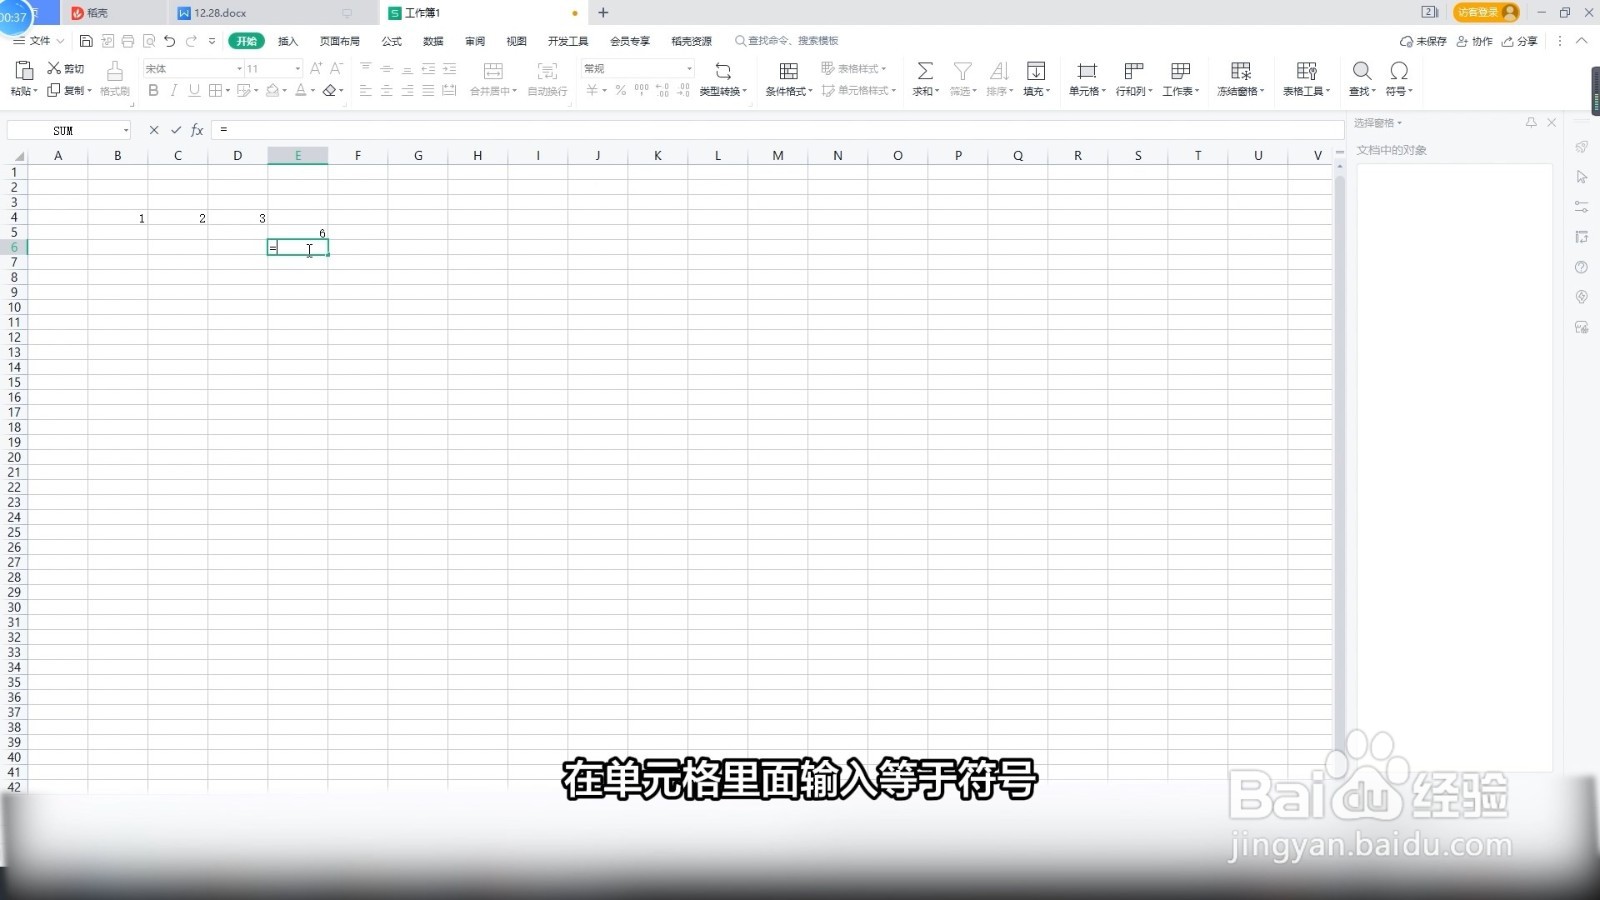Click the search commands (查找命令) box

coord(787,41)
